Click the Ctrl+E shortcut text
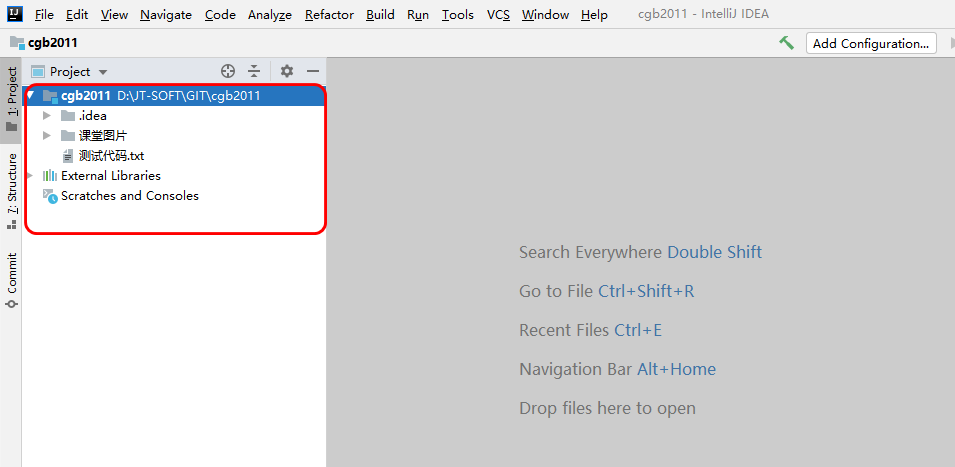The height and width of the screenshot is (467, 955). (x=638, y=330)
